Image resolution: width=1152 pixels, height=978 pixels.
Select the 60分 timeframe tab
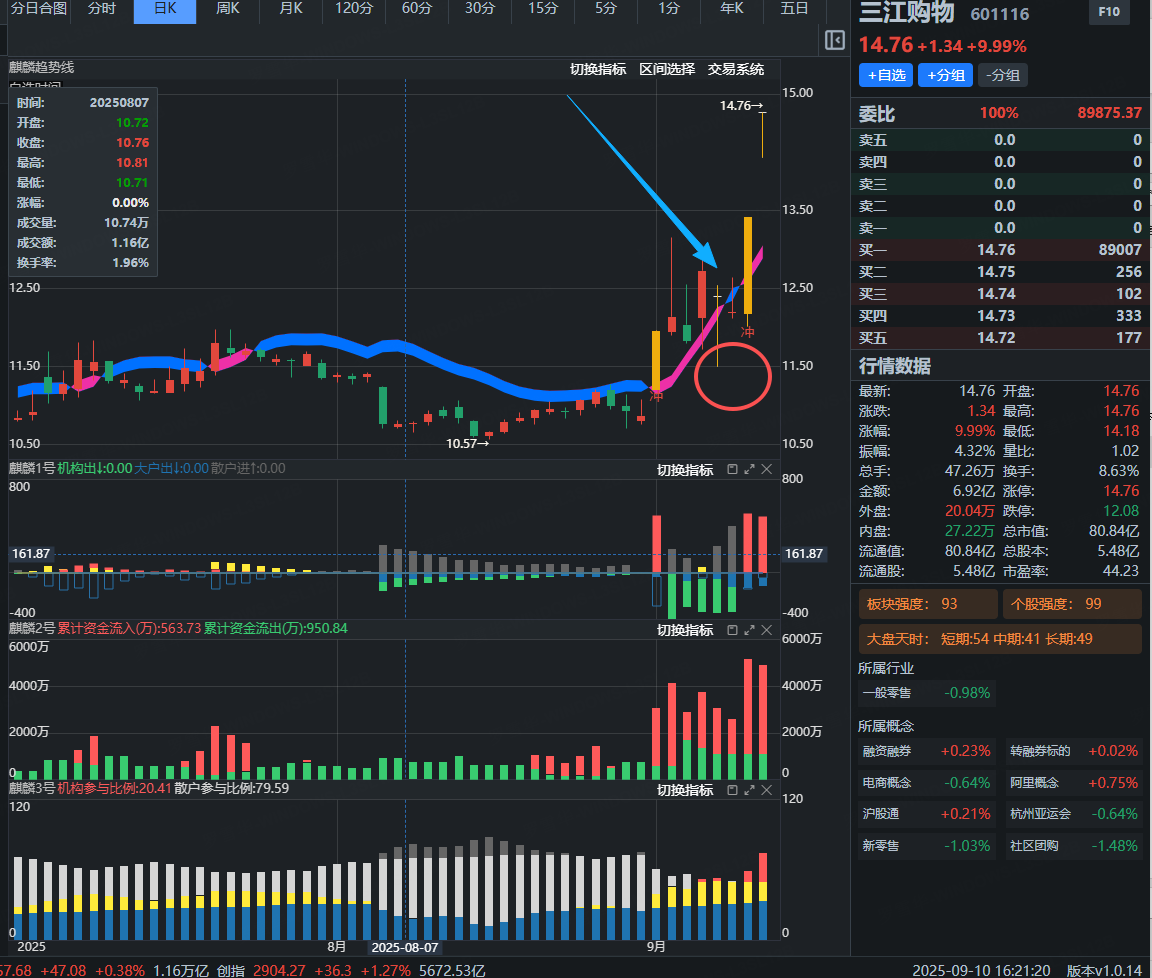coord(417,9)
